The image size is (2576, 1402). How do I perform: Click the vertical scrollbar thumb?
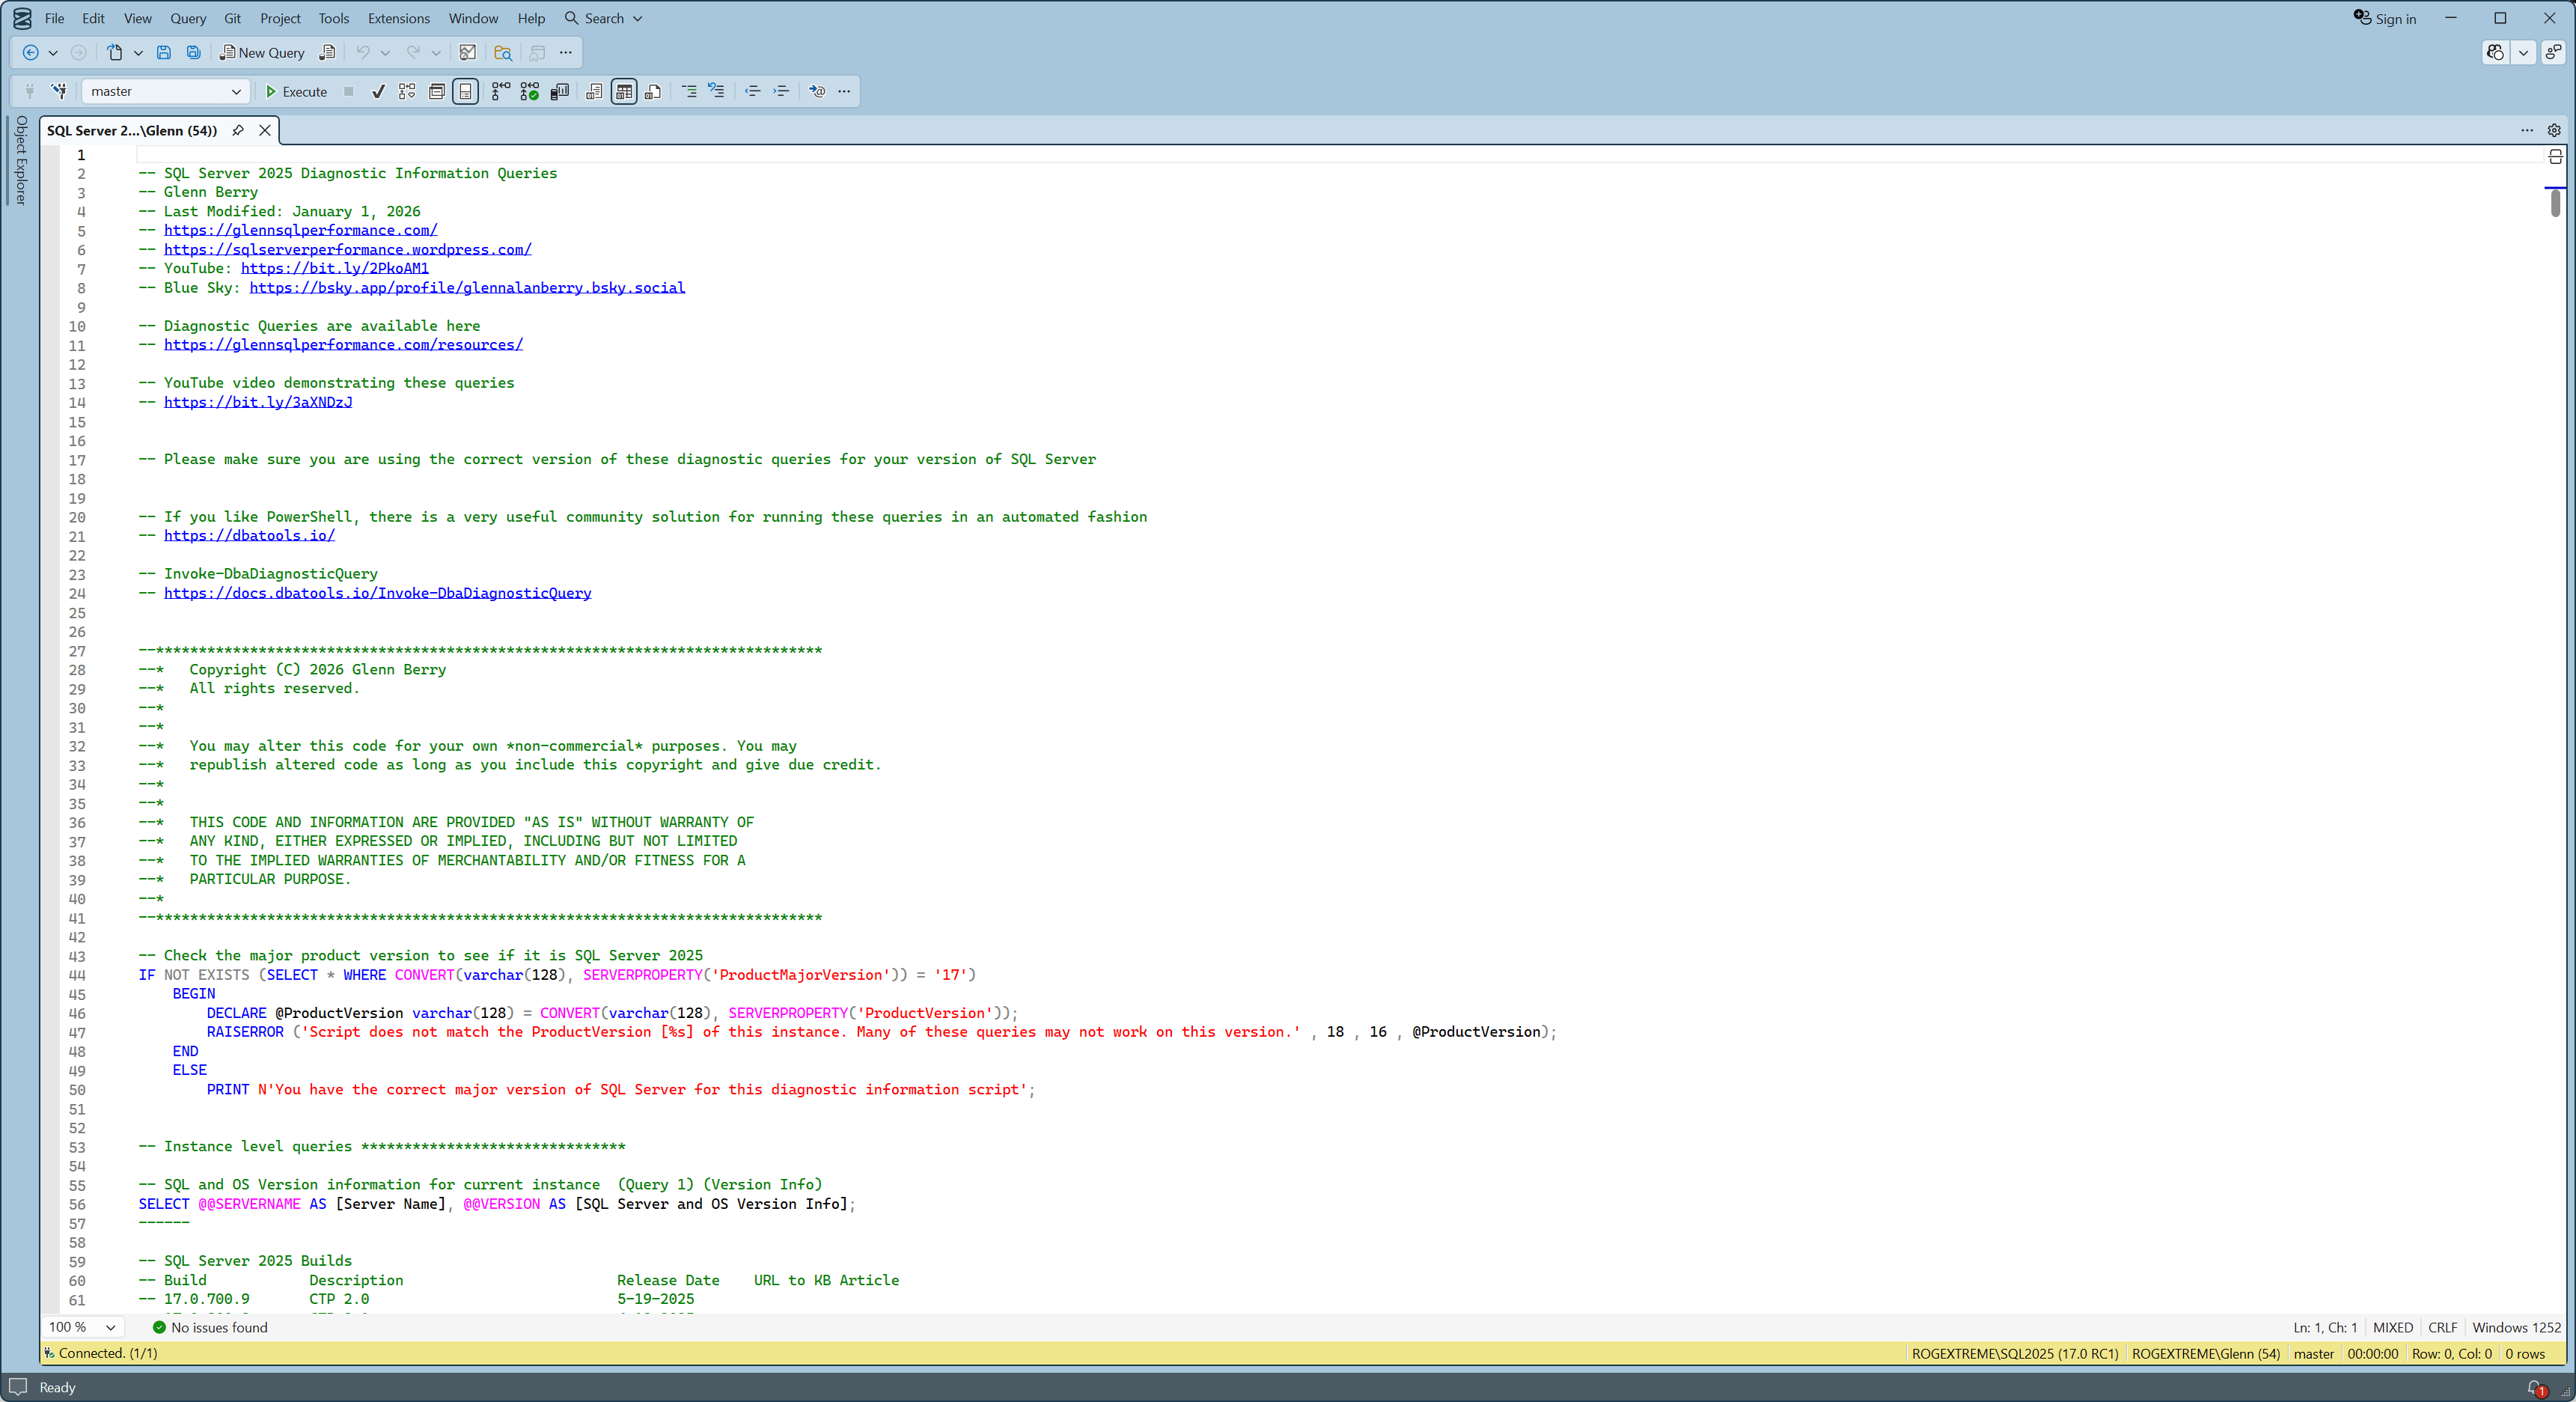click(x=2555, y=203)
